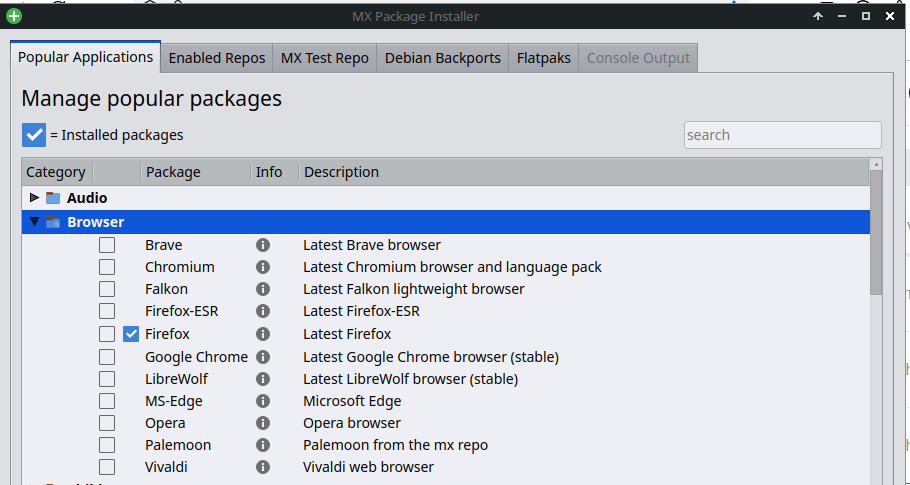Click 'Latest Brave browser' description
910x485 pixels.
point(371,245)
